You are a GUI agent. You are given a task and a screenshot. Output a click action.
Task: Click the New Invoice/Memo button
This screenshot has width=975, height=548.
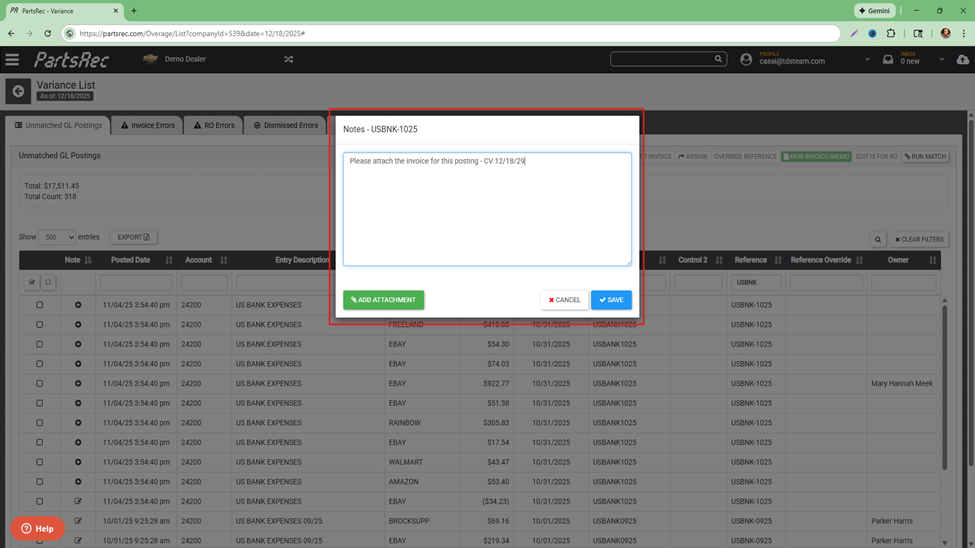pyautogui.click(x=816, y=157)
